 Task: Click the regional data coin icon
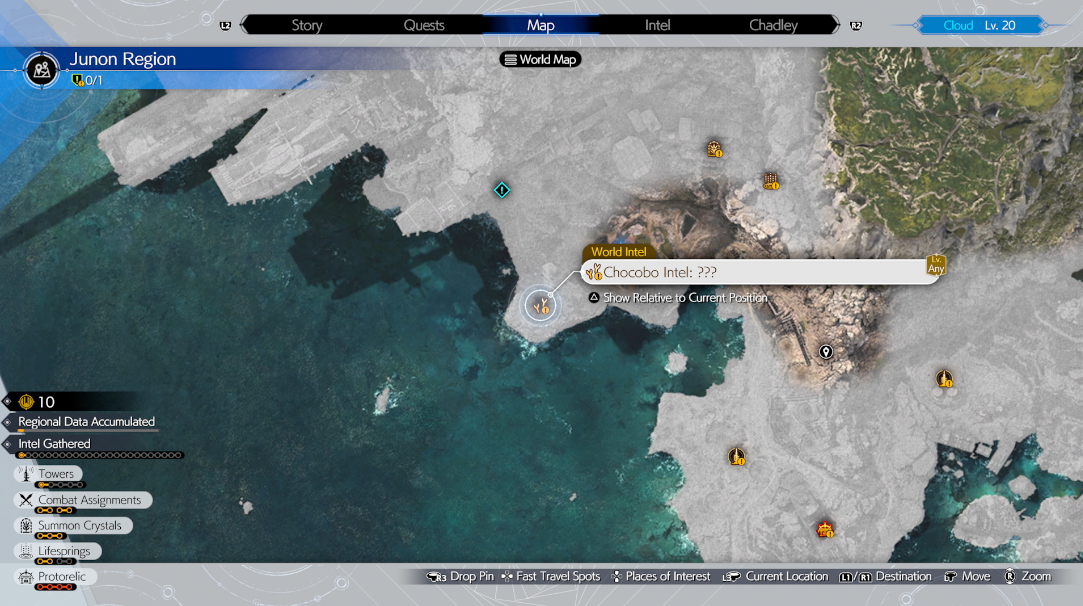(26, 401)
